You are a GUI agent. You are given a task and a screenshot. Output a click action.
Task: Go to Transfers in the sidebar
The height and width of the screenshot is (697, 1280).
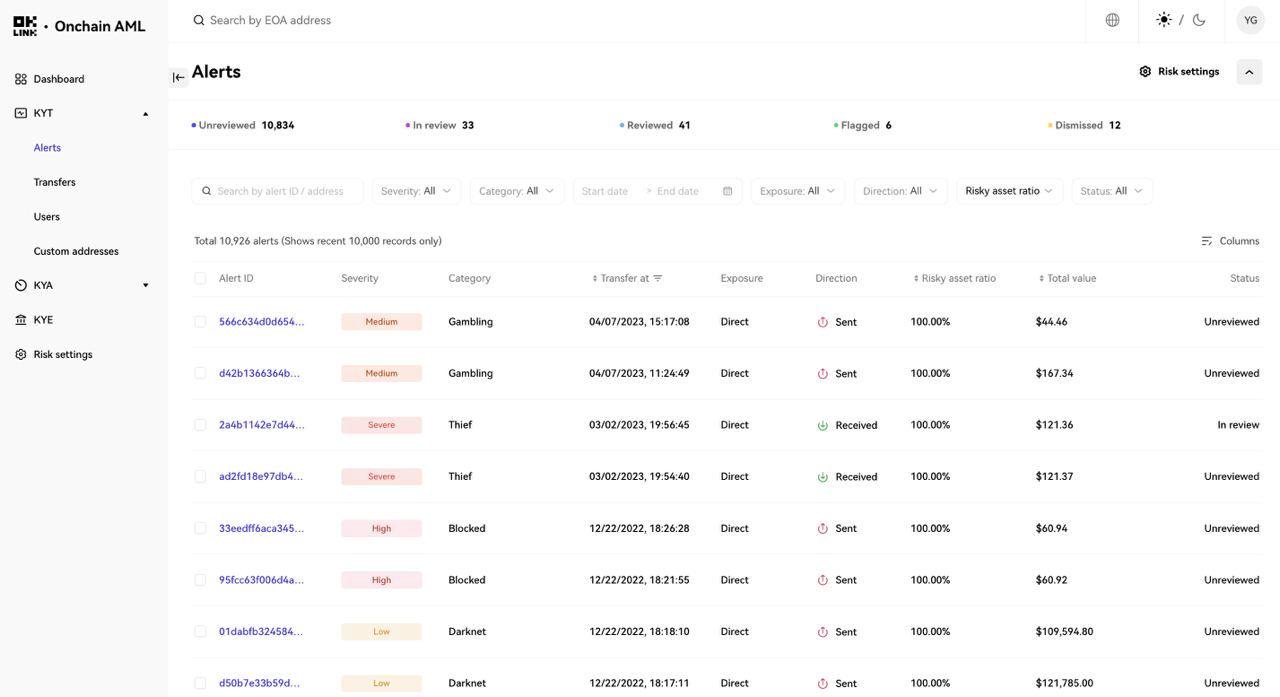click(x=55, y=182)
